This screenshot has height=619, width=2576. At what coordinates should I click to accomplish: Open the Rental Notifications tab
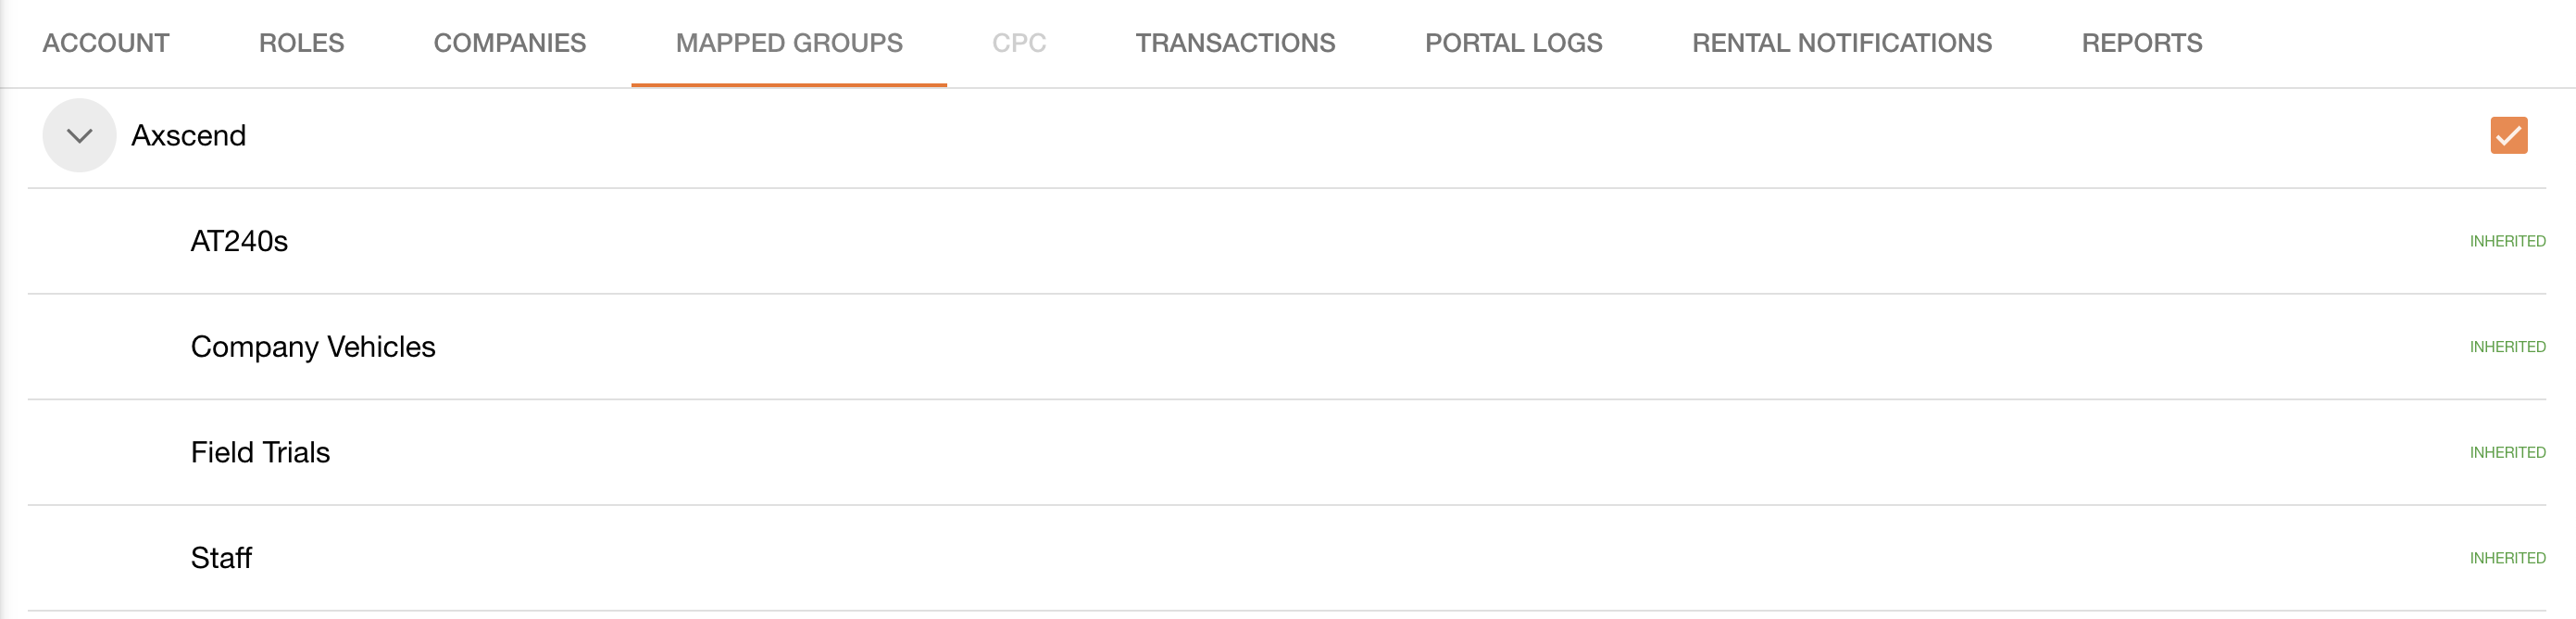click(x=1841, y=43)
